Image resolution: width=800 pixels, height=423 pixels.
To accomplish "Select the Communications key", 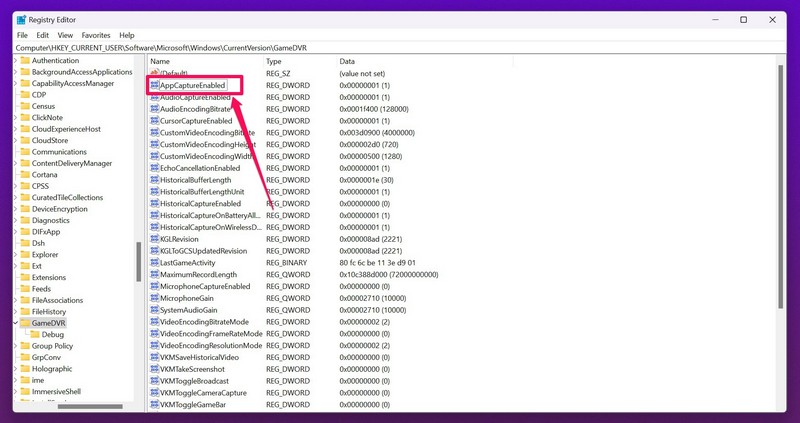I will click(59, 152).
